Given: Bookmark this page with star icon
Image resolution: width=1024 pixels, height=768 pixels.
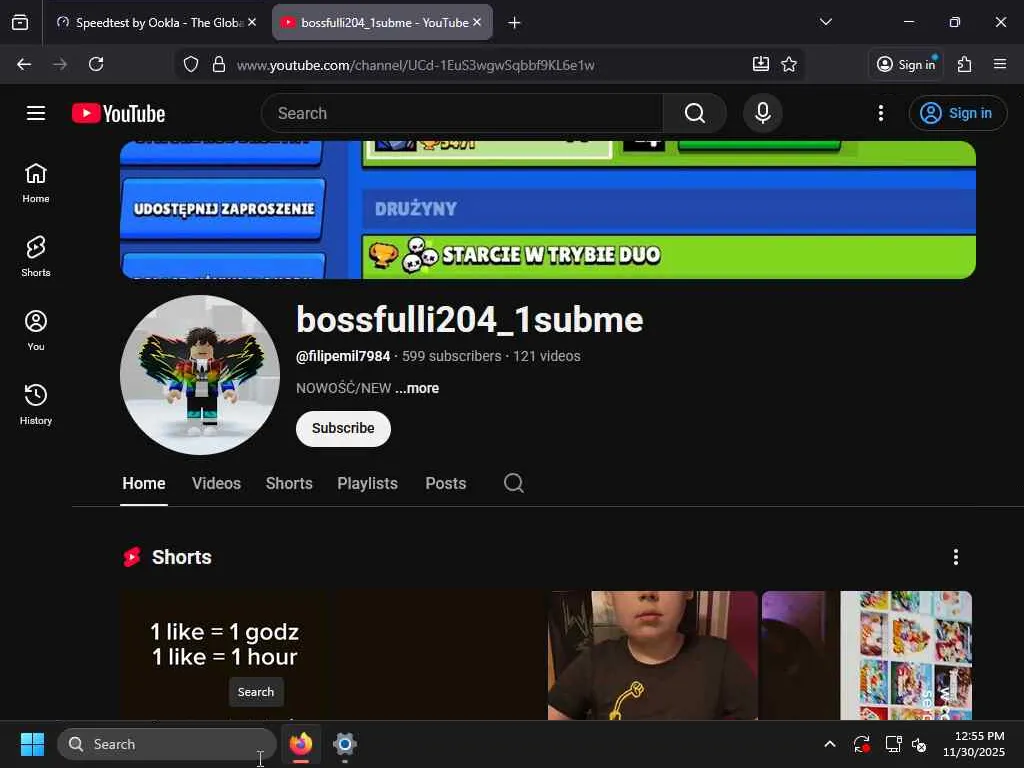Looking at the screenshot, I should [789, 64].
